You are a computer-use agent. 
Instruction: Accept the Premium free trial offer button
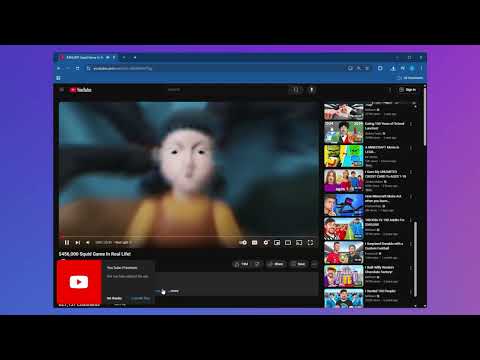(141, 298)
